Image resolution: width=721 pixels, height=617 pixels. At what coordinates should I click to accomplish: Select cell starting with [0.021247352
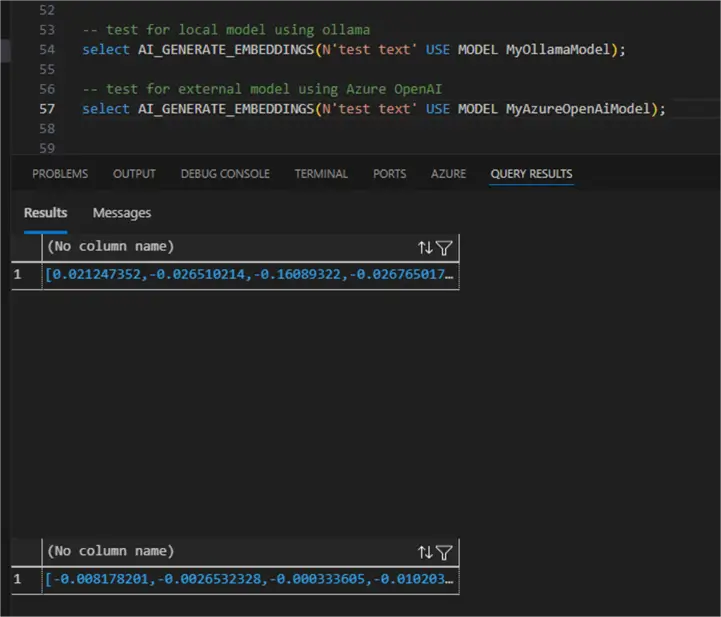[x=250, y=274]
